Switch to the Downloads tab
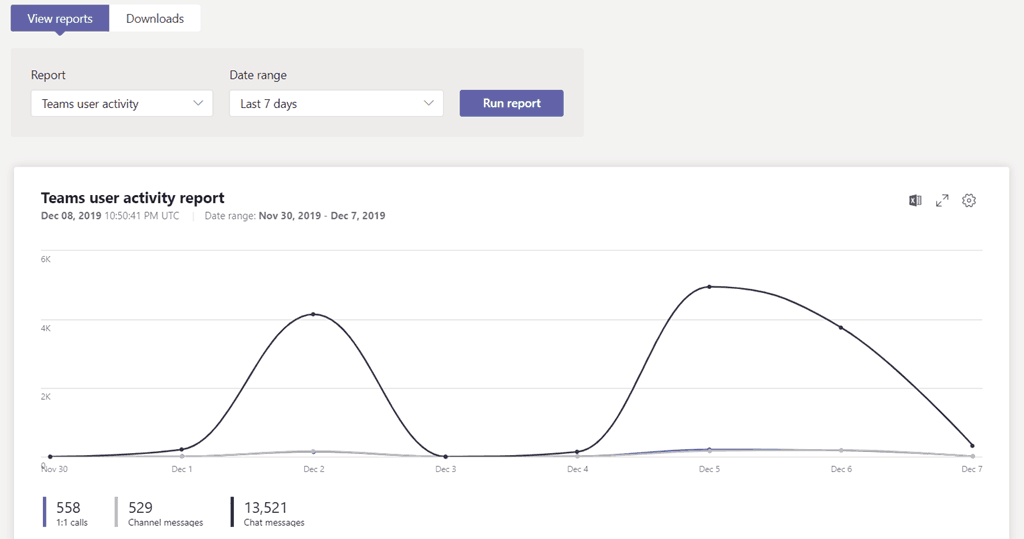The image size is (1024, 539). coord(155,19)
